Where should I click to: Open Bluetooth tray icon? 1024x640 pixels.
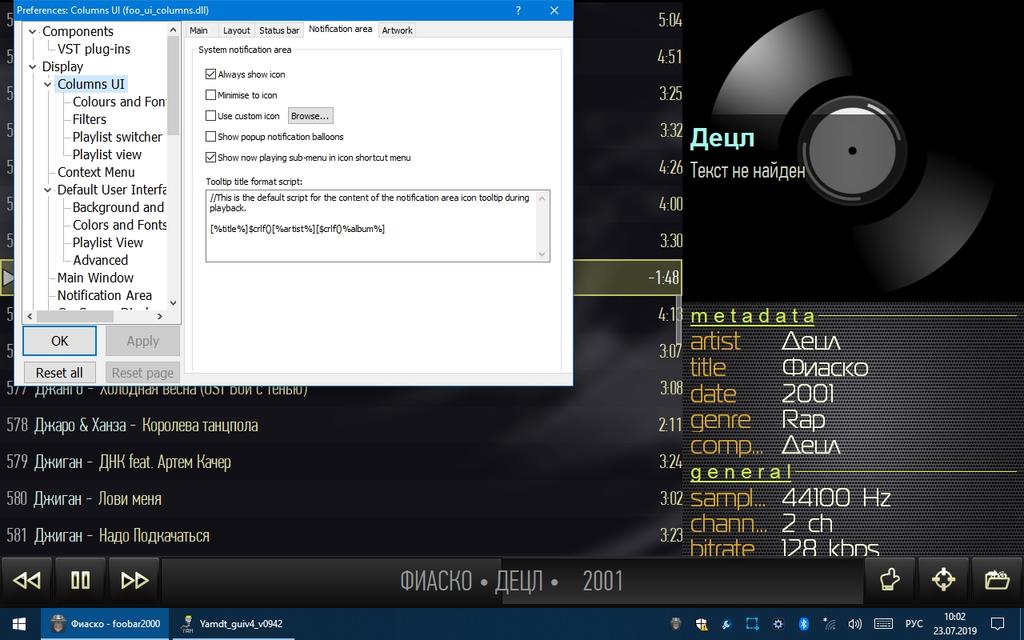point(802,623)
